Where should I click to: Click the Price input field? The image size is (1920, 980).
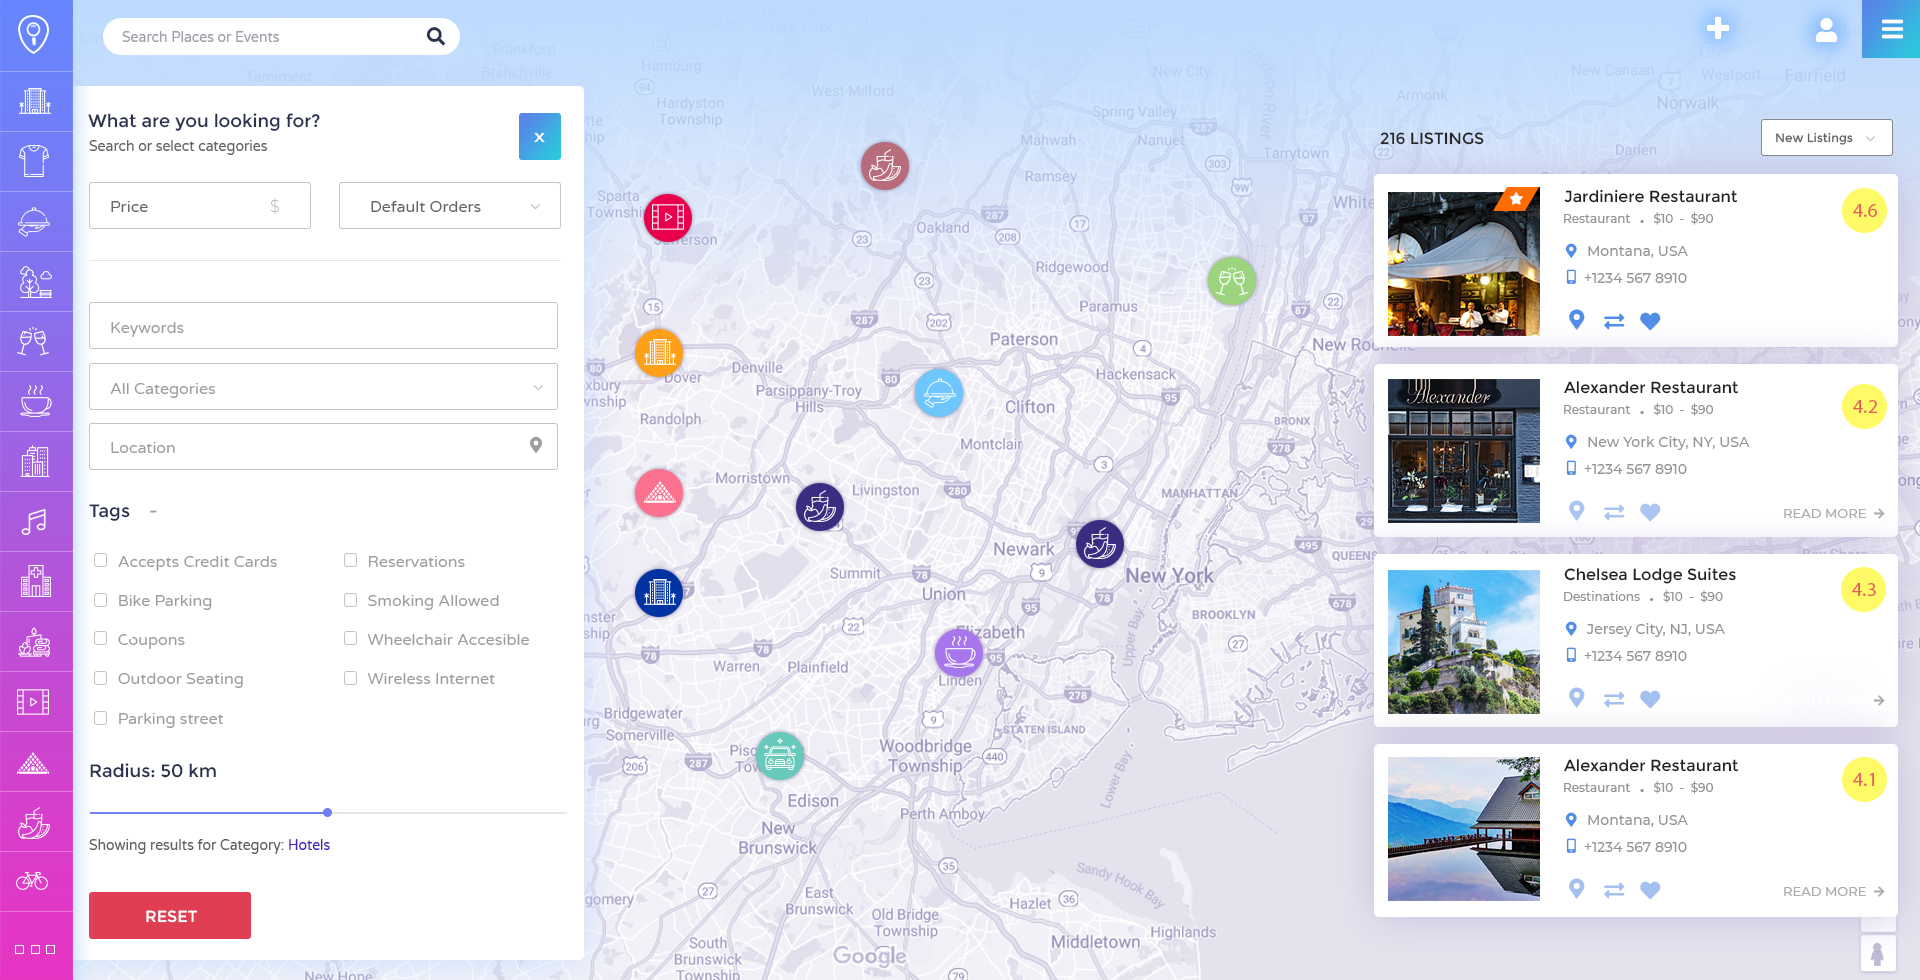pyautogui.click(x=200, y=206)
